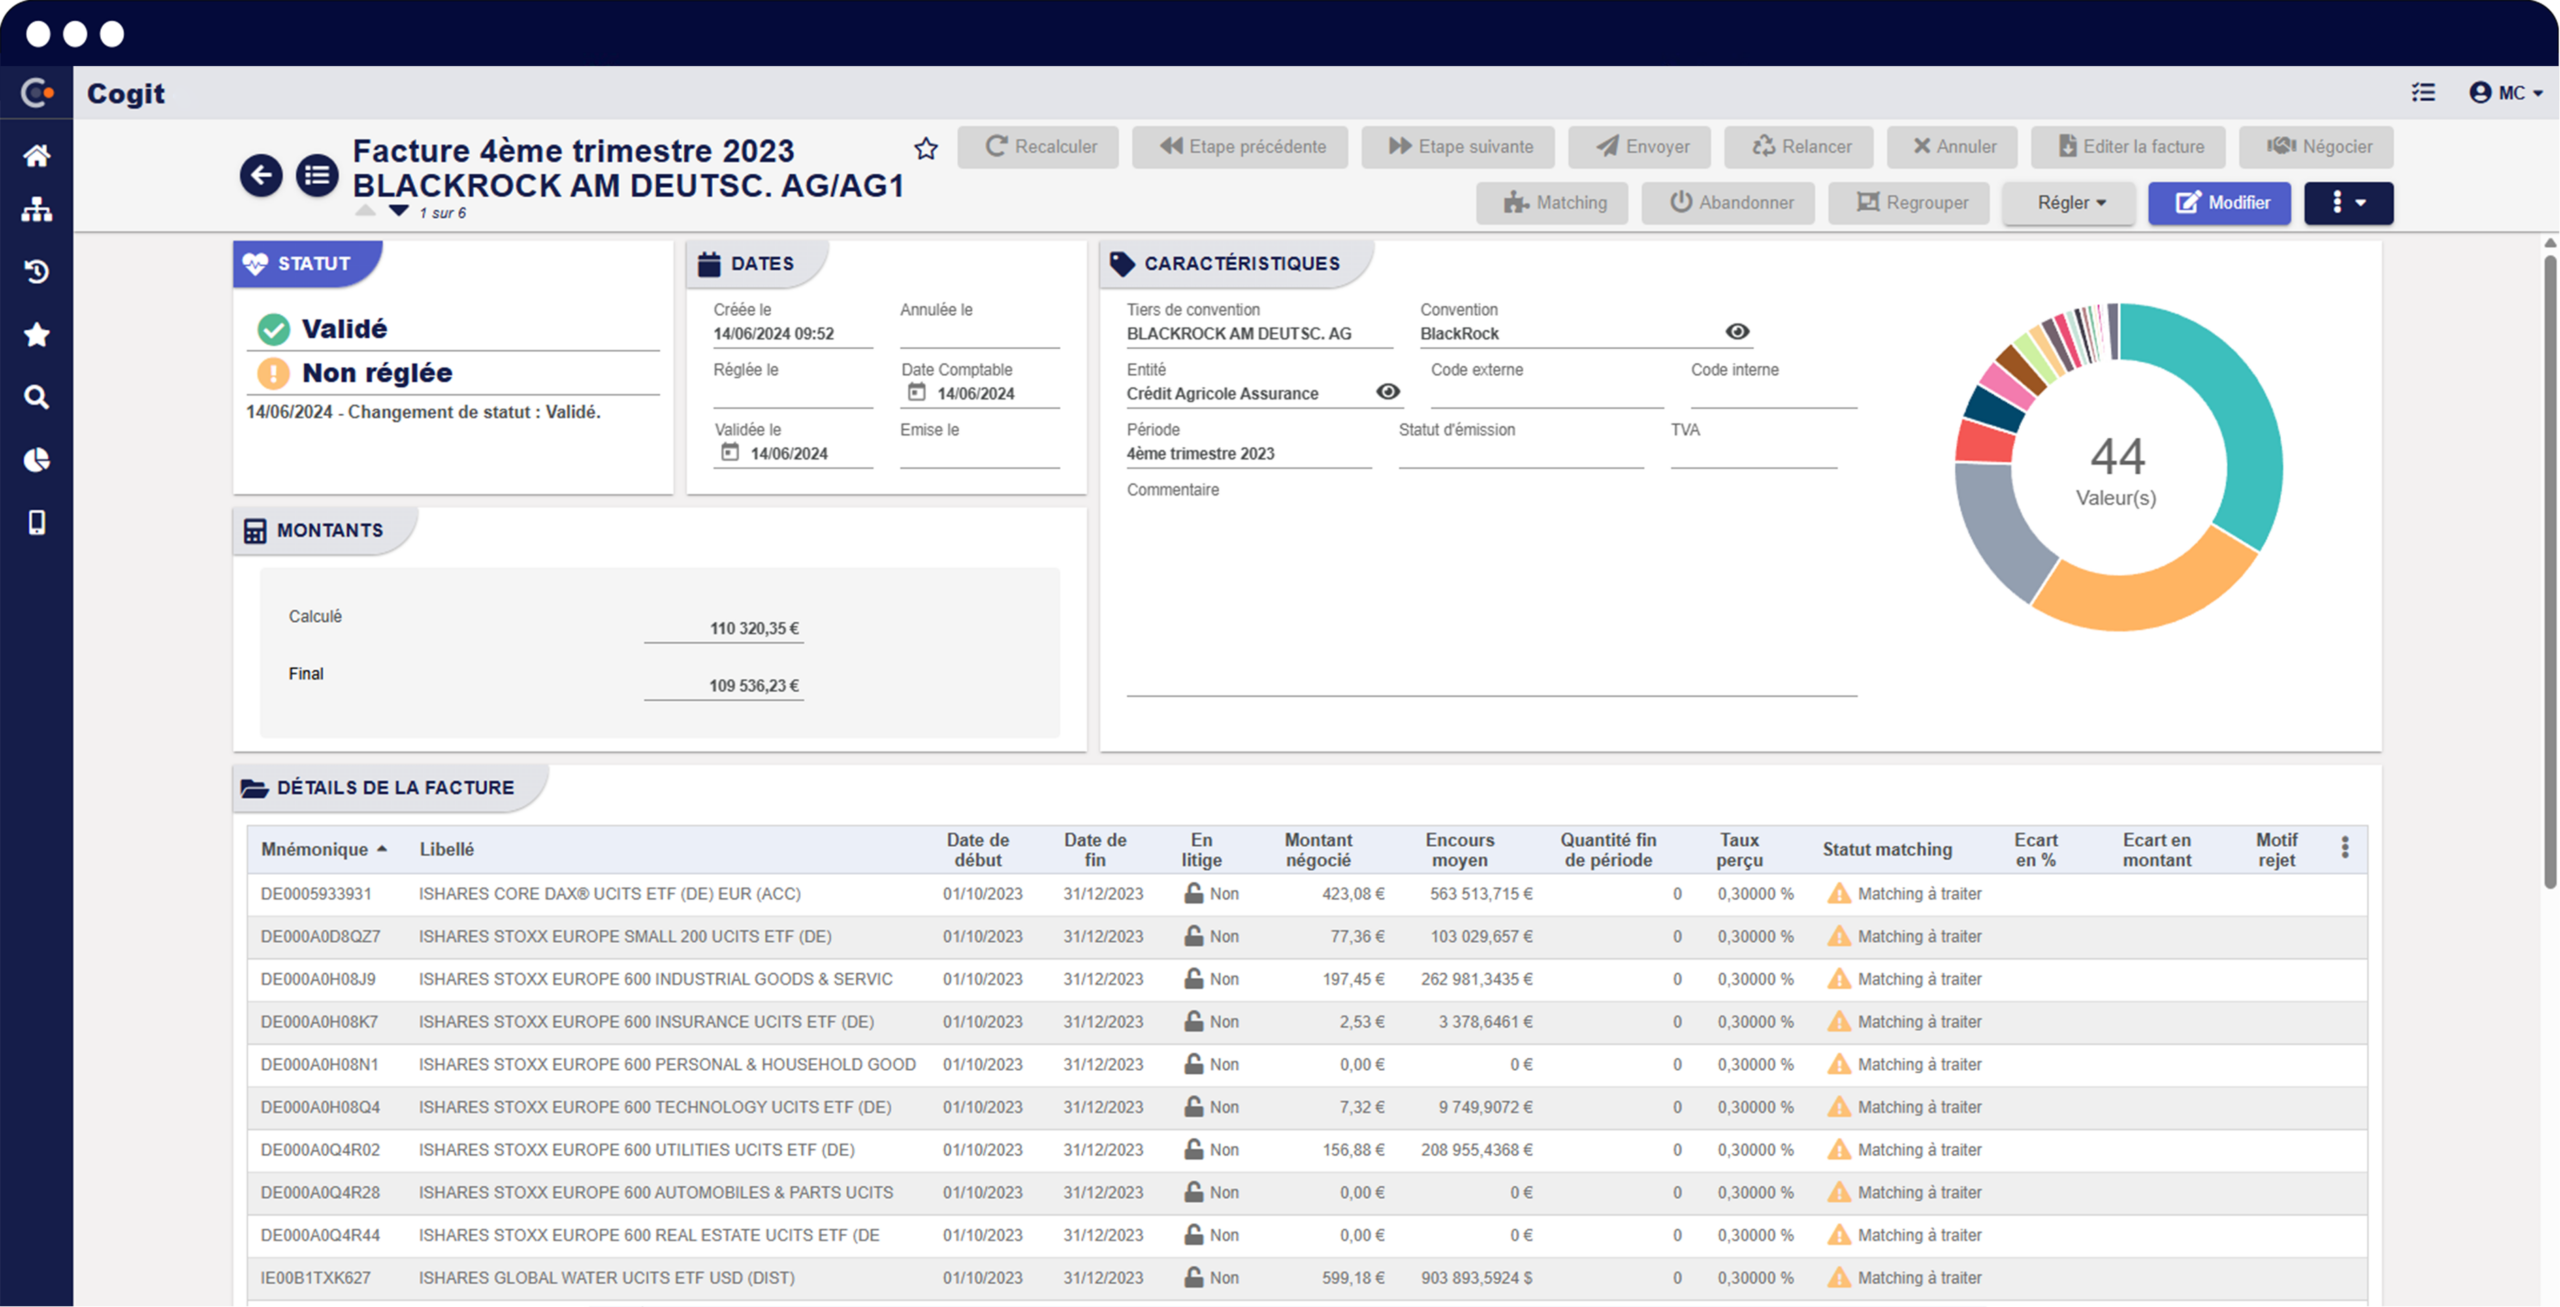This screenshot has width=2560, height=1307.
Task: Click the Modifier button
Action: coord(2219,203)
